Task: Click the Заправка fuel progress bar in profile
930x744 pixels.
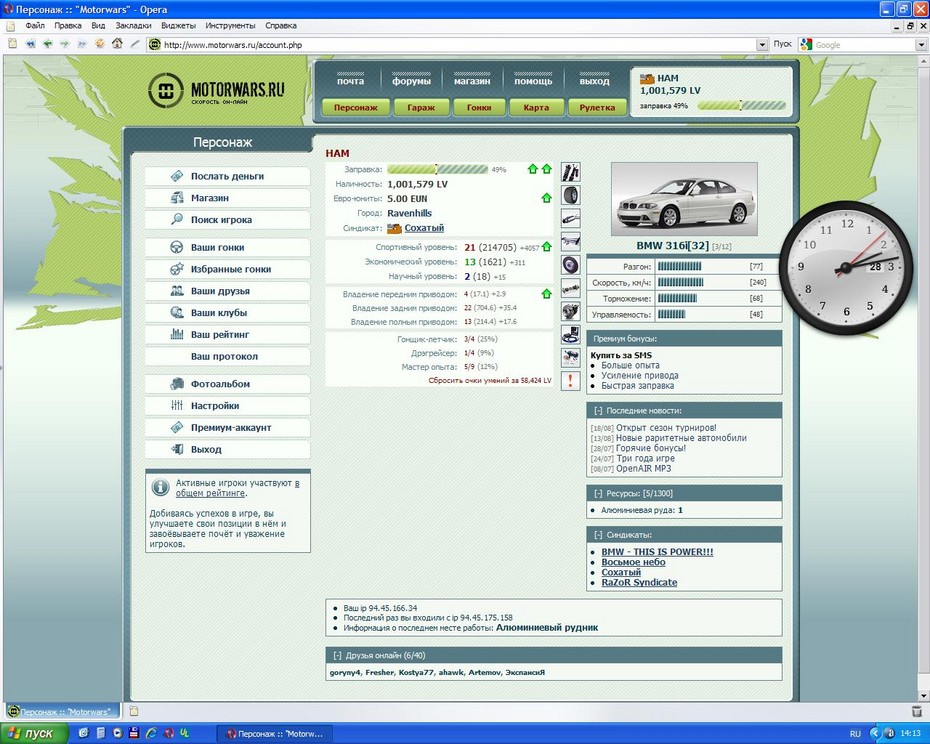Action: (438, 169)
